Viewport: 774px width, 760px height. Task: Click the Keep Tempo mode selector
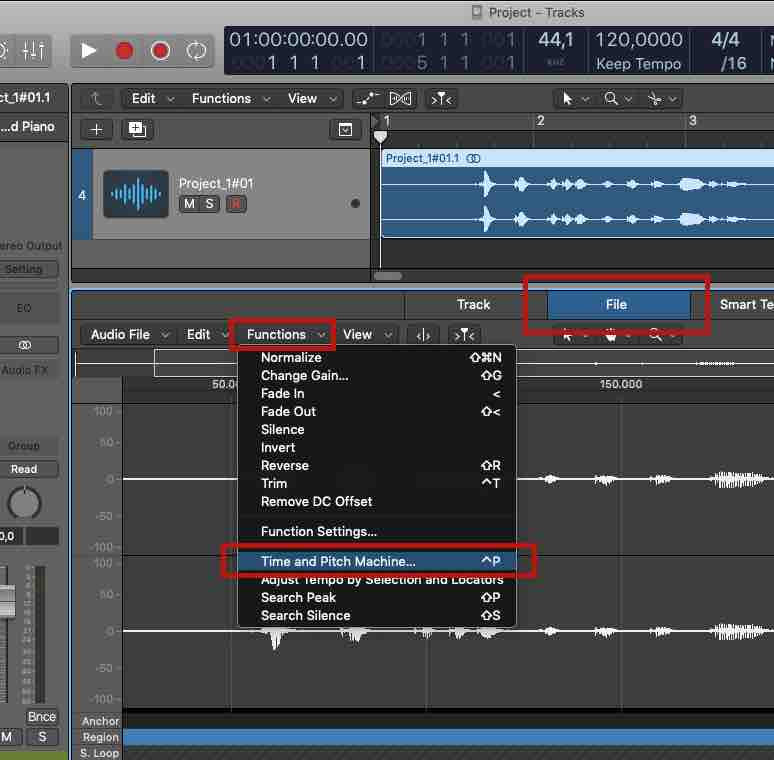pyautogui.click(x=639, y=64)
